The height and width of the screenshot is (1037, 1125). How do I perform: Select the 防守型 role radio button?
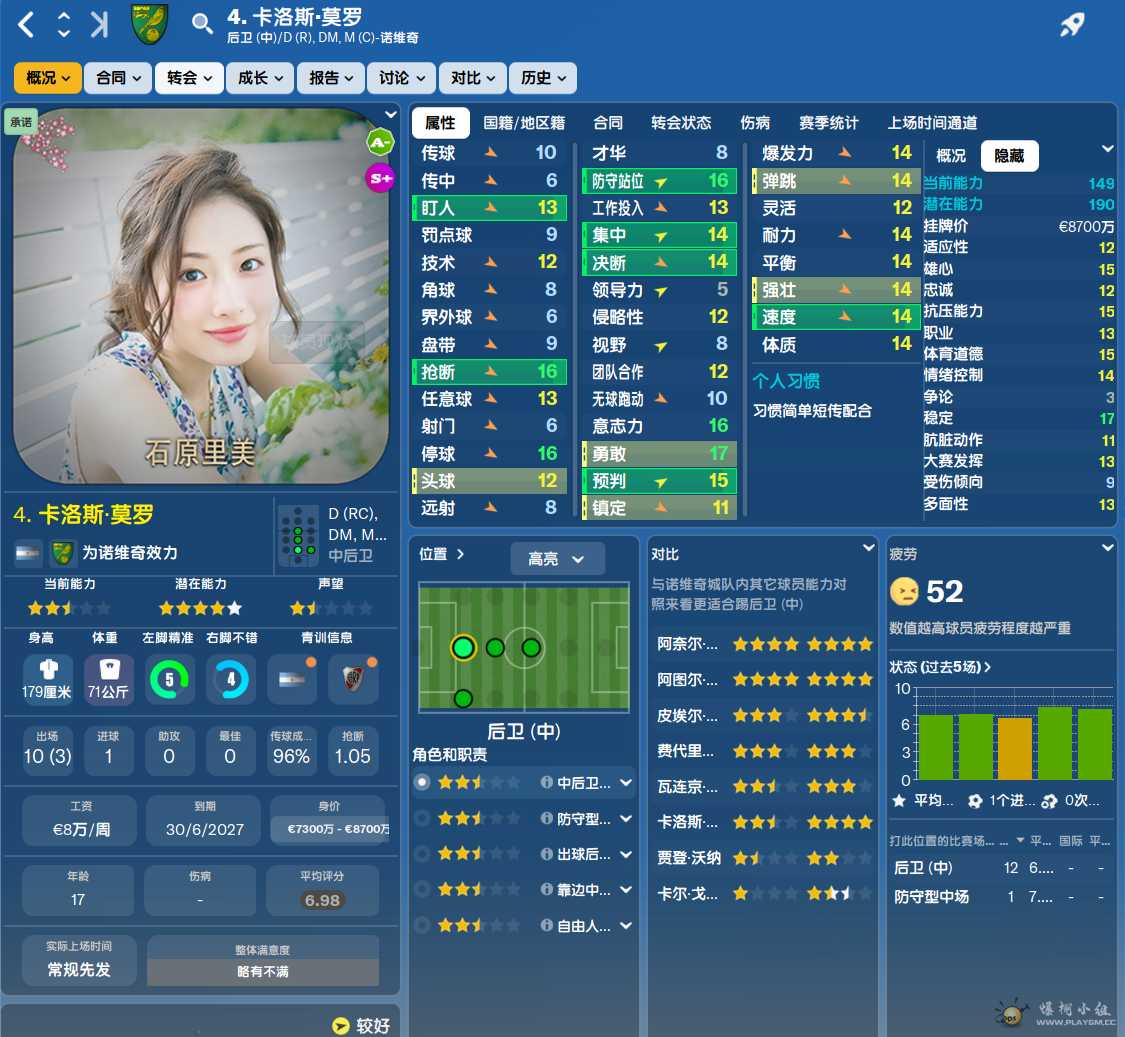point(422,818)
